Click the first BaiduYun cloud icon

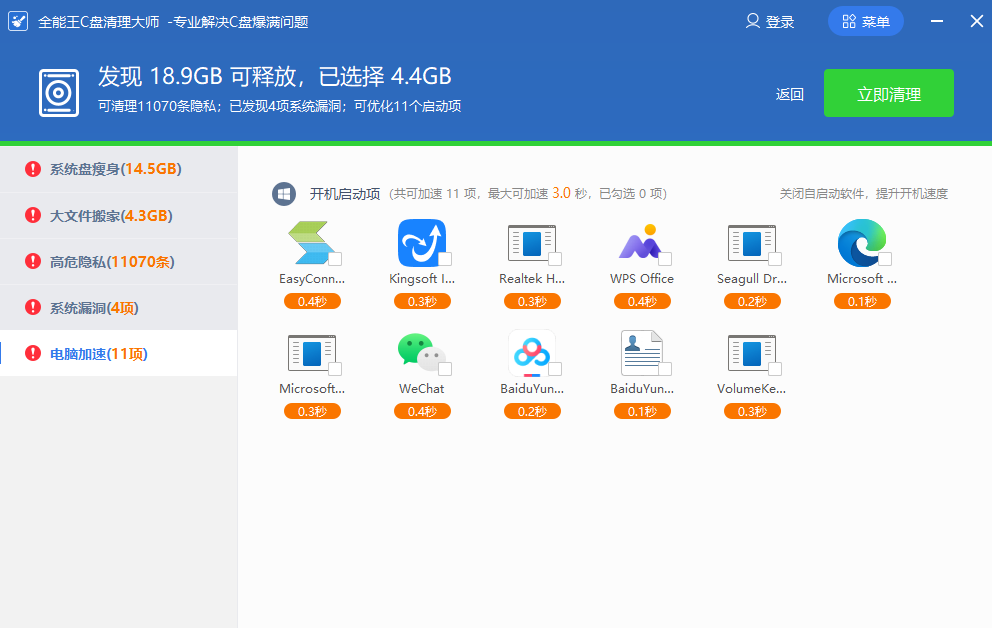coord(530,352)
